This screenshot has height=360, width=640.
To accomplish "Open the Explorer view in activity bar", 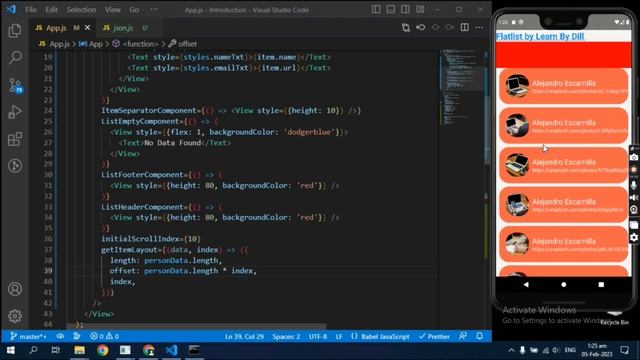I will pos(15,31).
